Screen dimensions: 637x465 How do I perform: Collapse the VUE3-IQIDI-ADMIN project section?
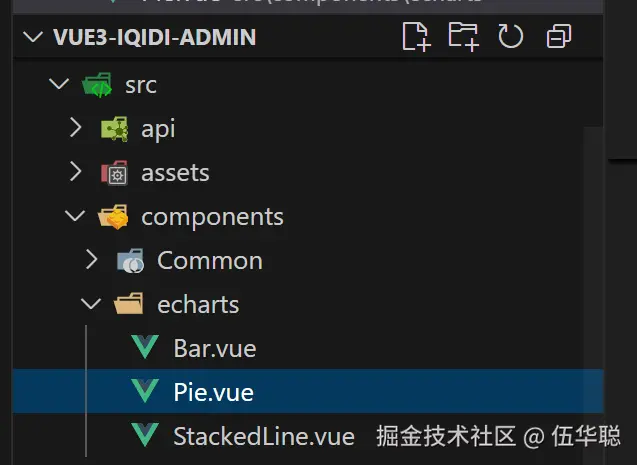32,38
